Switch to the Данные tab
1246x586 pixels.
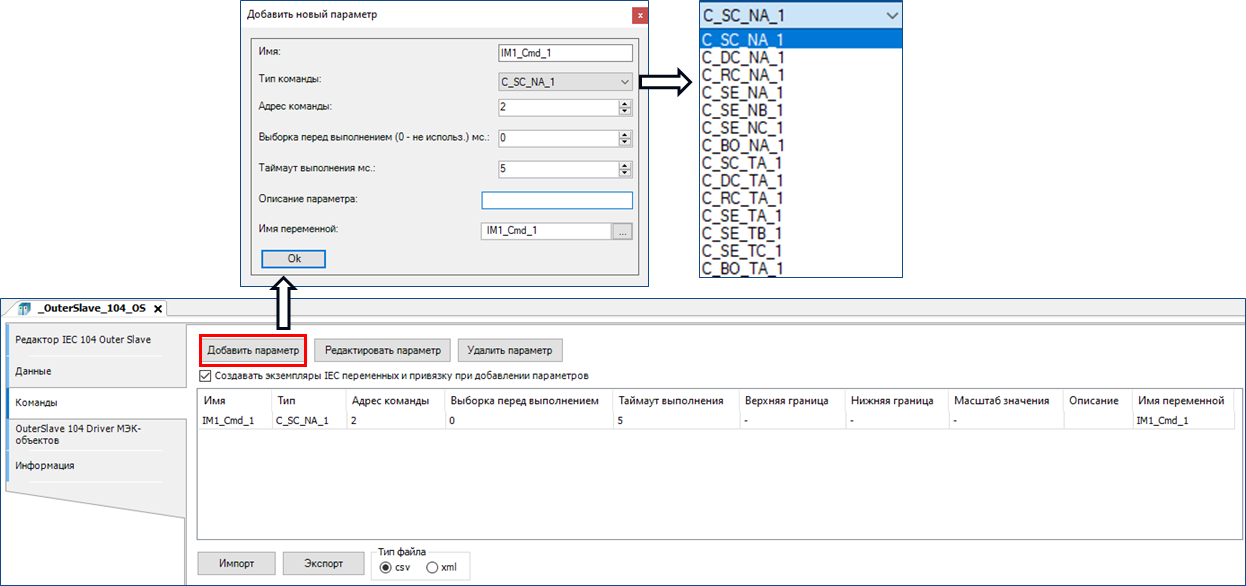tap(33, 371)
